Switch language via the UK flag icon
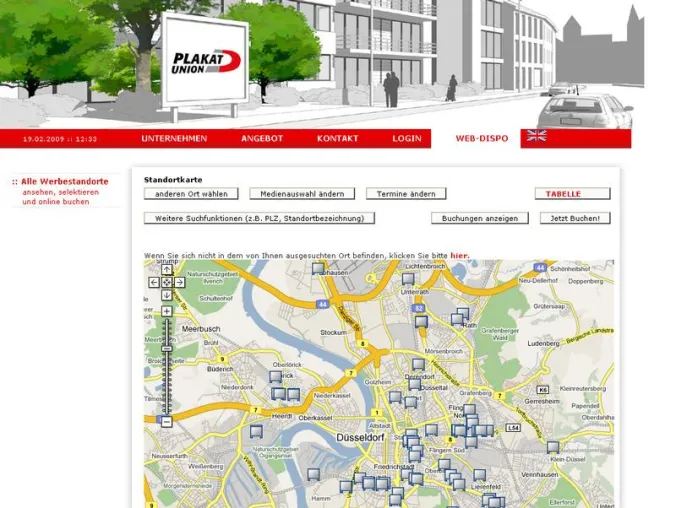The height and width of the screenshot is (508, 676). point(537,136)
